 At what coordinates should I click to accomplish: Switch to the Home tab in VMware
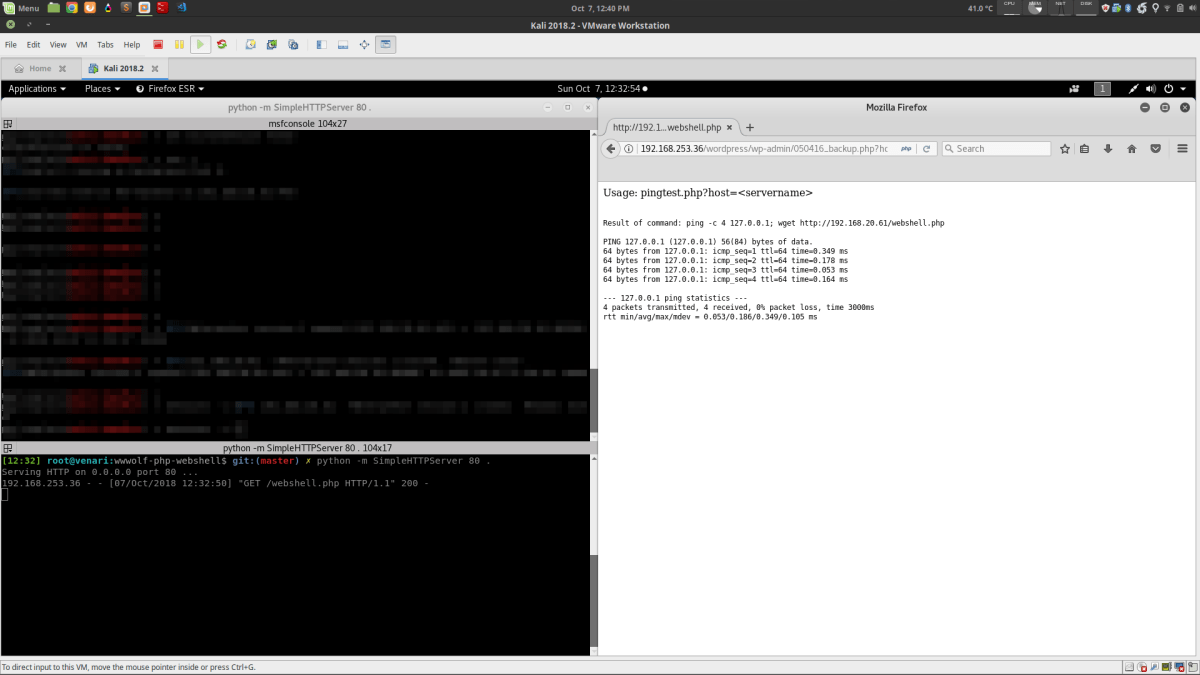40,68
